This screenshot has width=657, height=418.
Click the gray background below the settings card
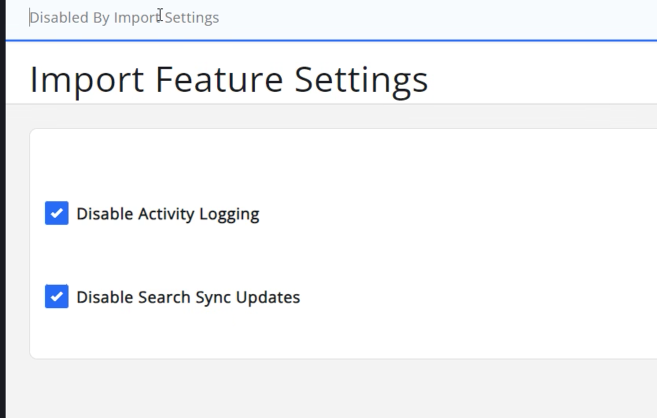(330, 390)
